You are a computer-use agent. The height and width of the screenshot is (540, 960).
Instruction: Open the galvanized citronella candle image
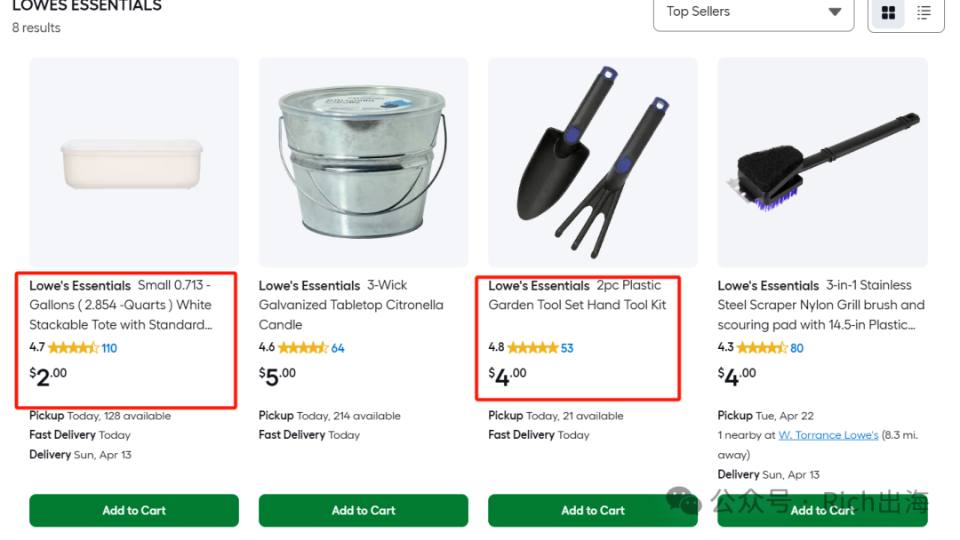[363, 162]
